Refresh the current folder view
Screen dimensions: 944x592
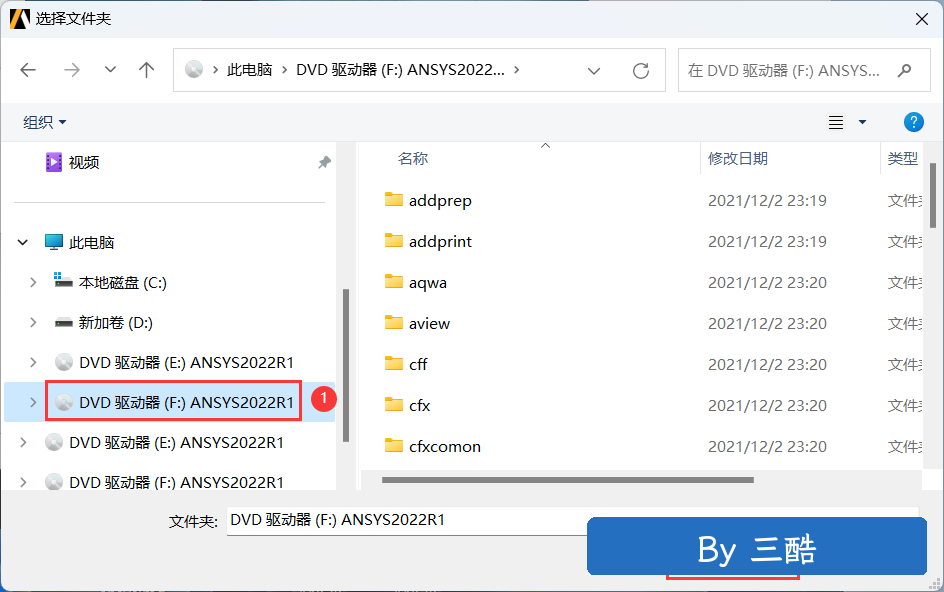(641, 71)
